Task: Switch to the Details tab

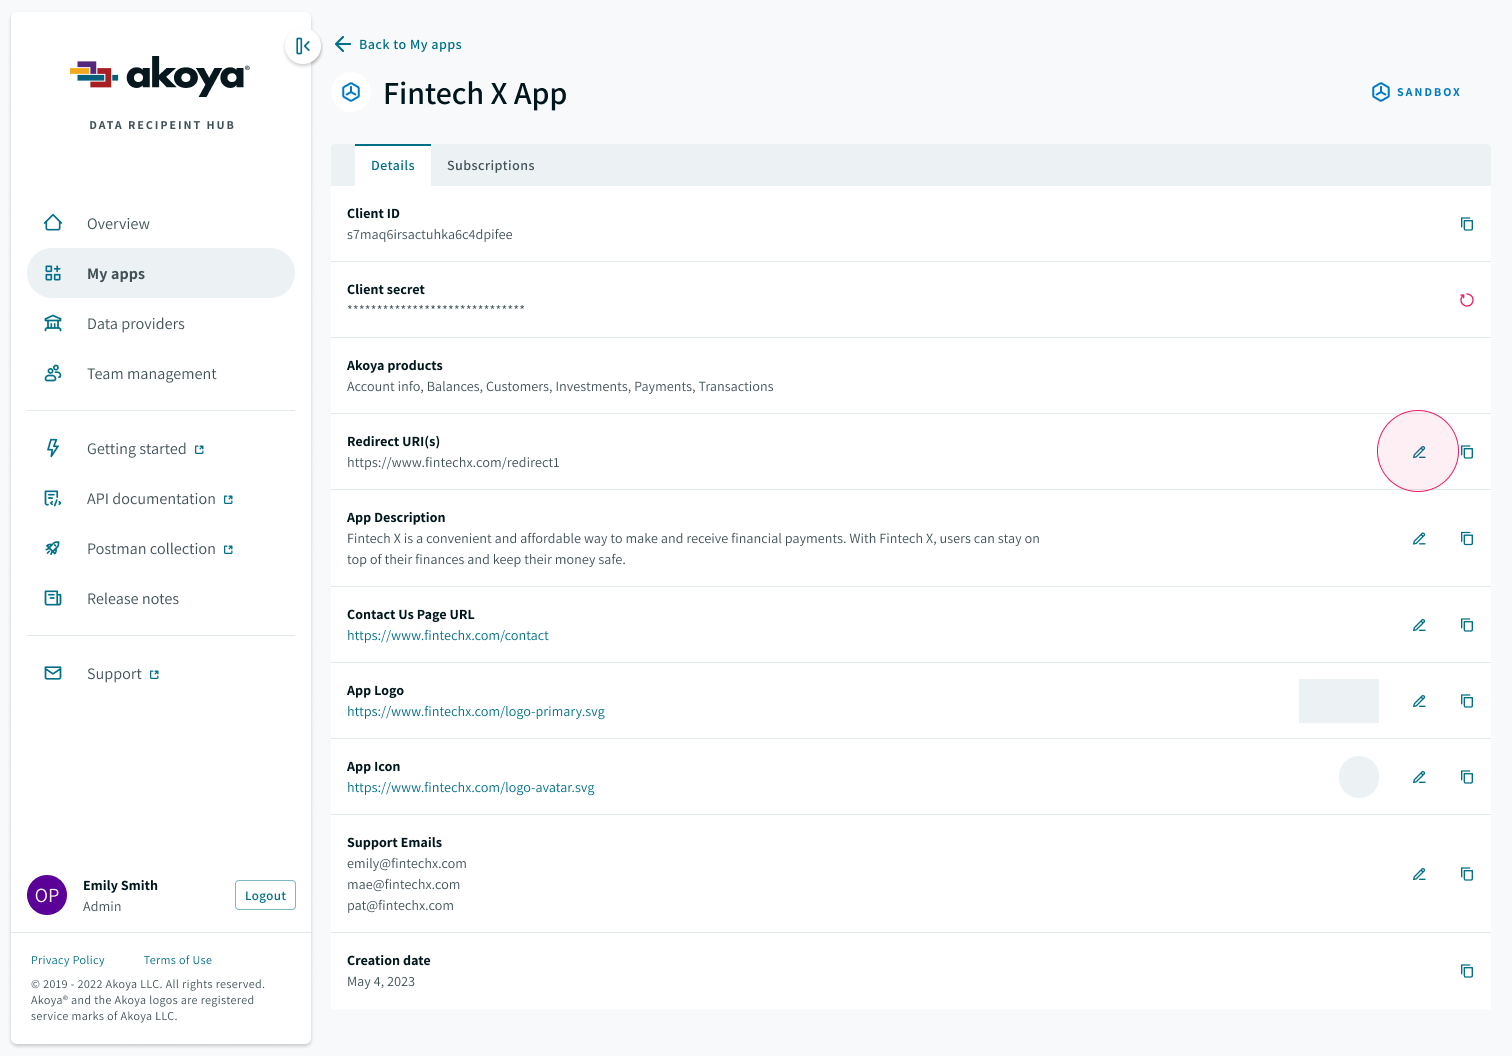Action: [393, 165]
